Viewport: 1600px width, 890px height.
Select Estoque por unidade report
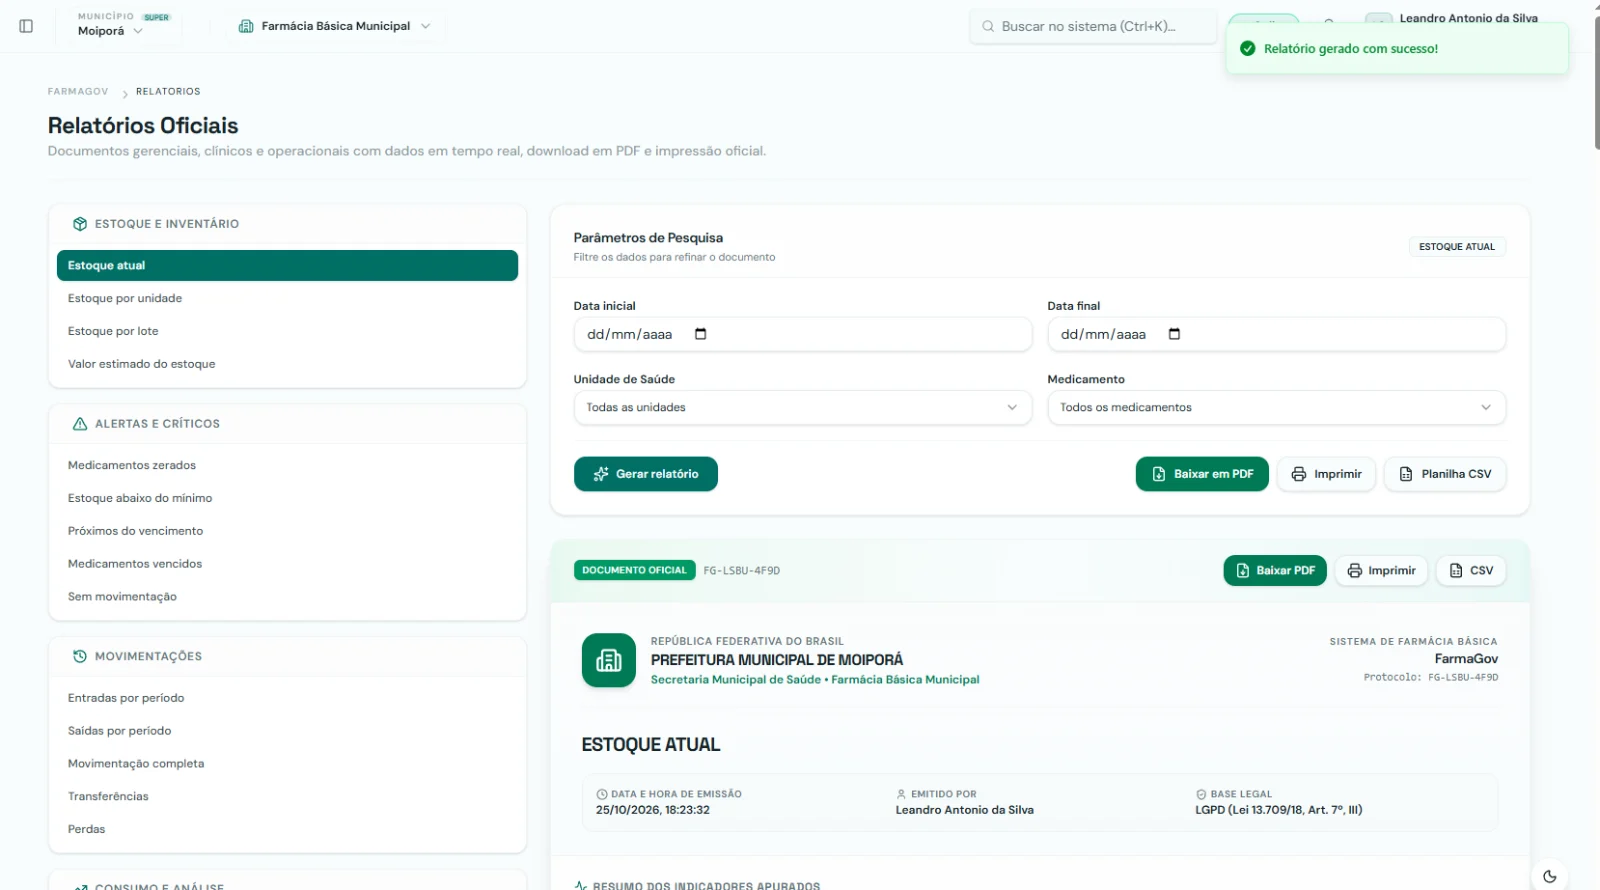click(287, 298)
